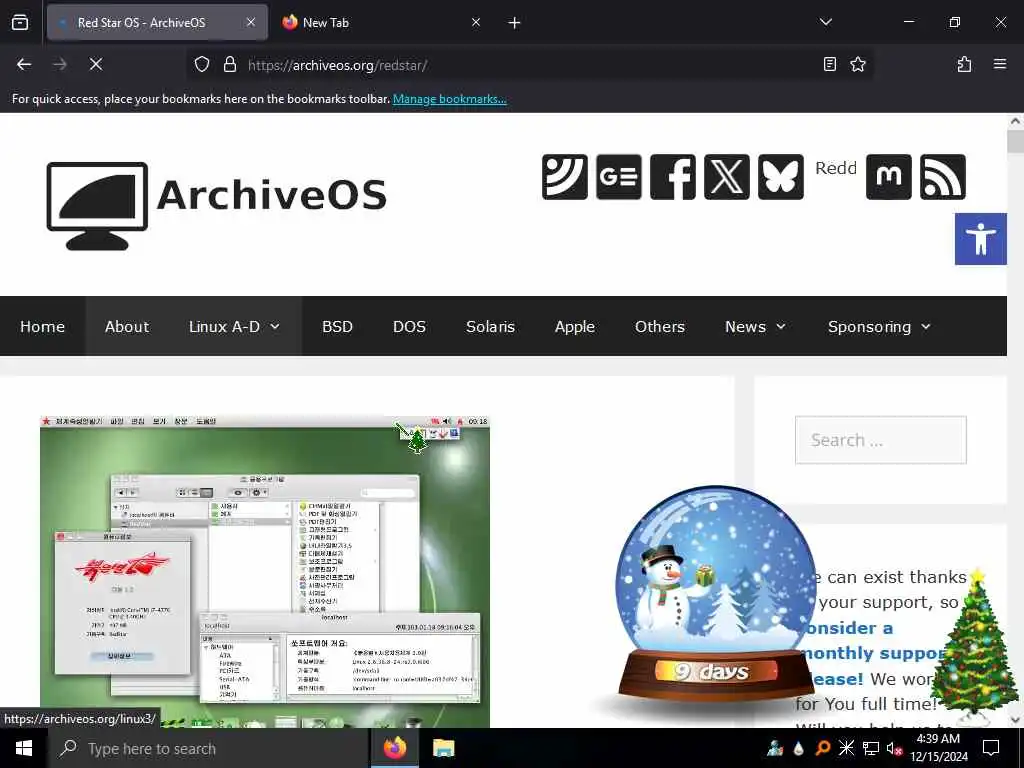Open the GE social icon
This screenshot has height=768, width=1024.
(618, 177)
